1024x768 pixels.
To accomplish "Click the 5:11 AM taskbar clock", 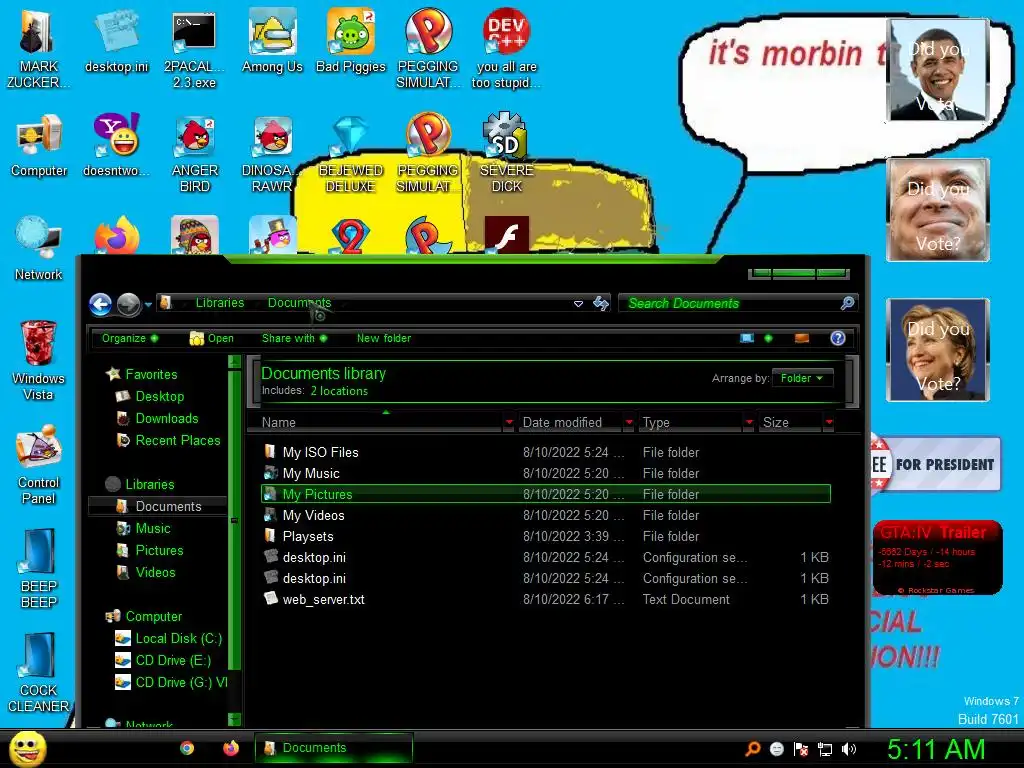I will coord(936,749).
